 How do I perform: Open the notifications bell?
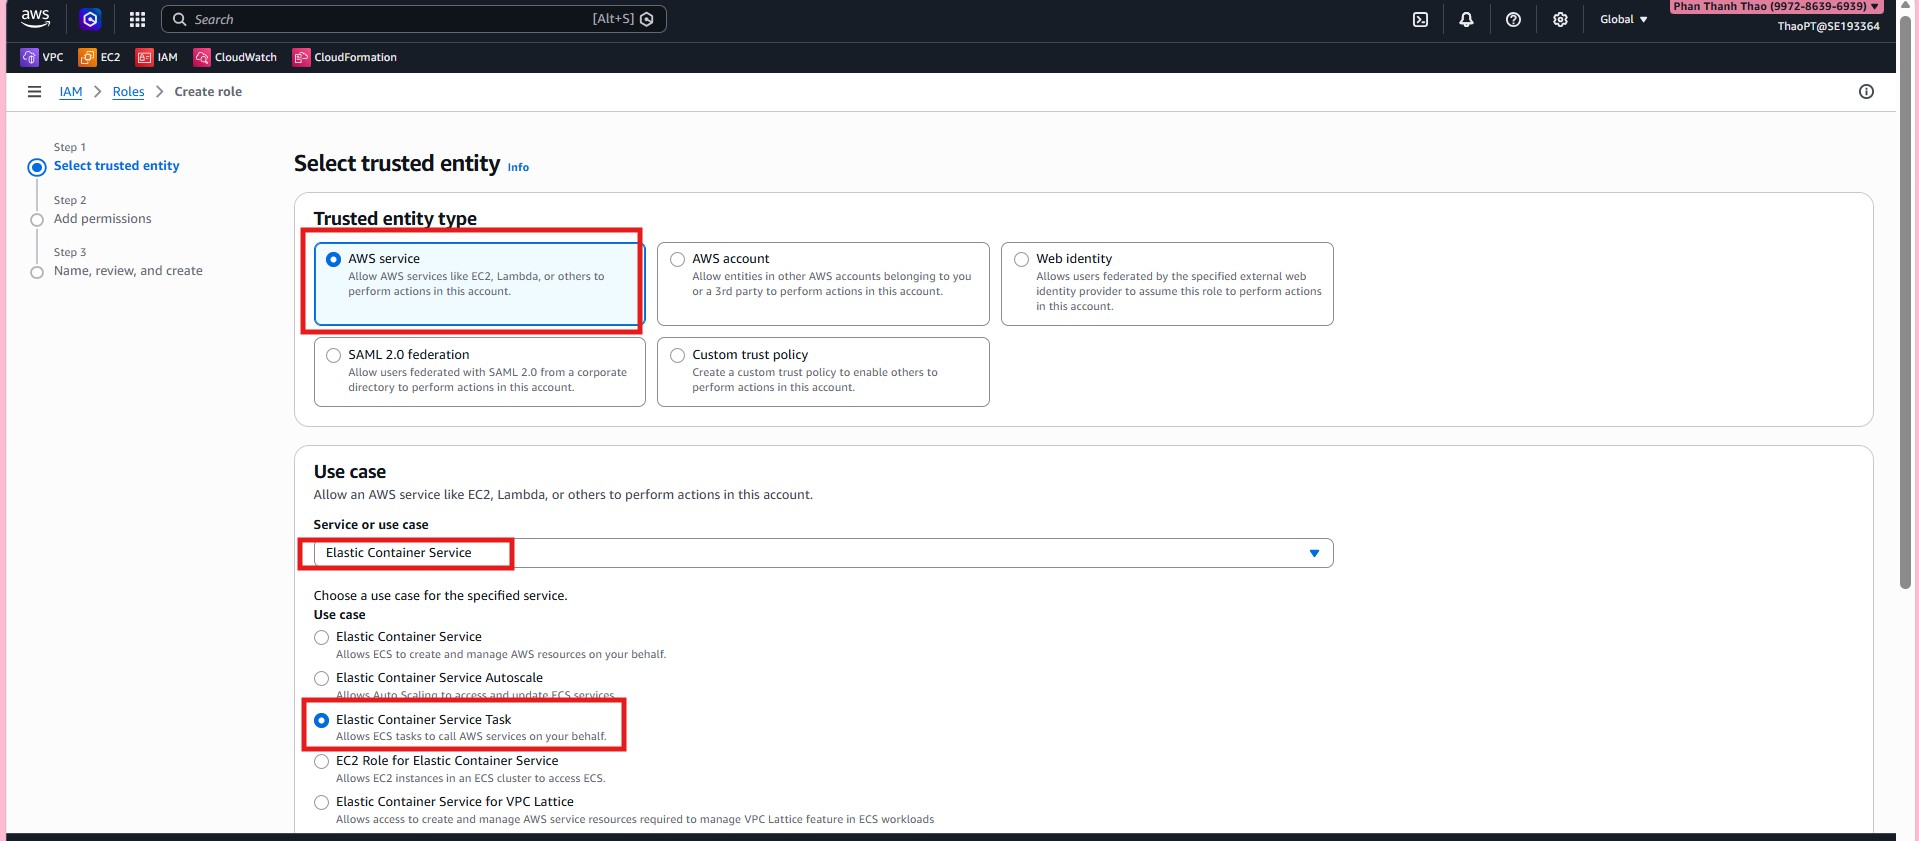(1466, 20)
